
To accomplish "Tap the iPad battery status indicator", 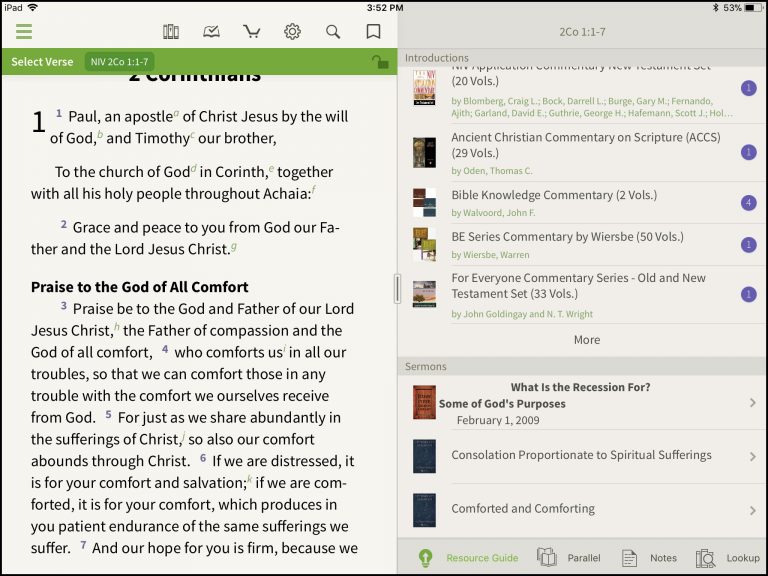I will point(753,7).
